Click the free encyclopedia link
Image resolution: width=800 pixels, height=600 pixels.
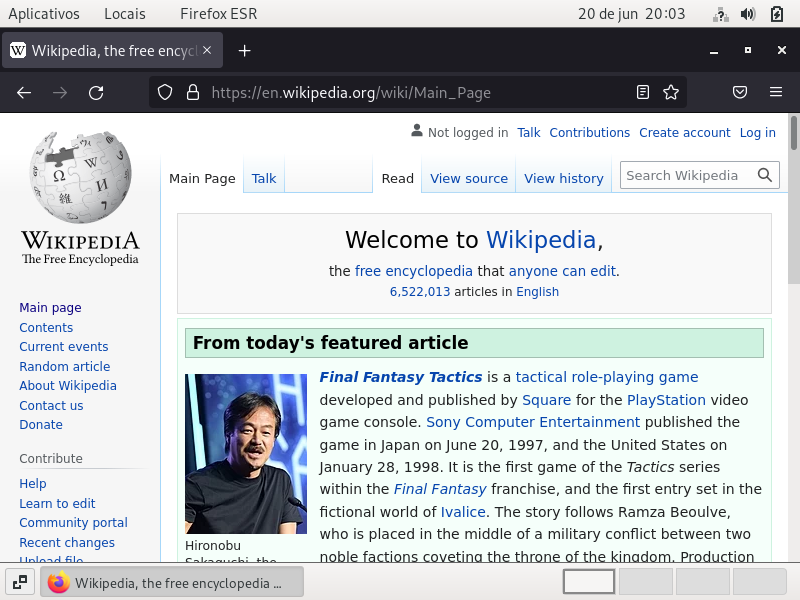click(414, 271)
